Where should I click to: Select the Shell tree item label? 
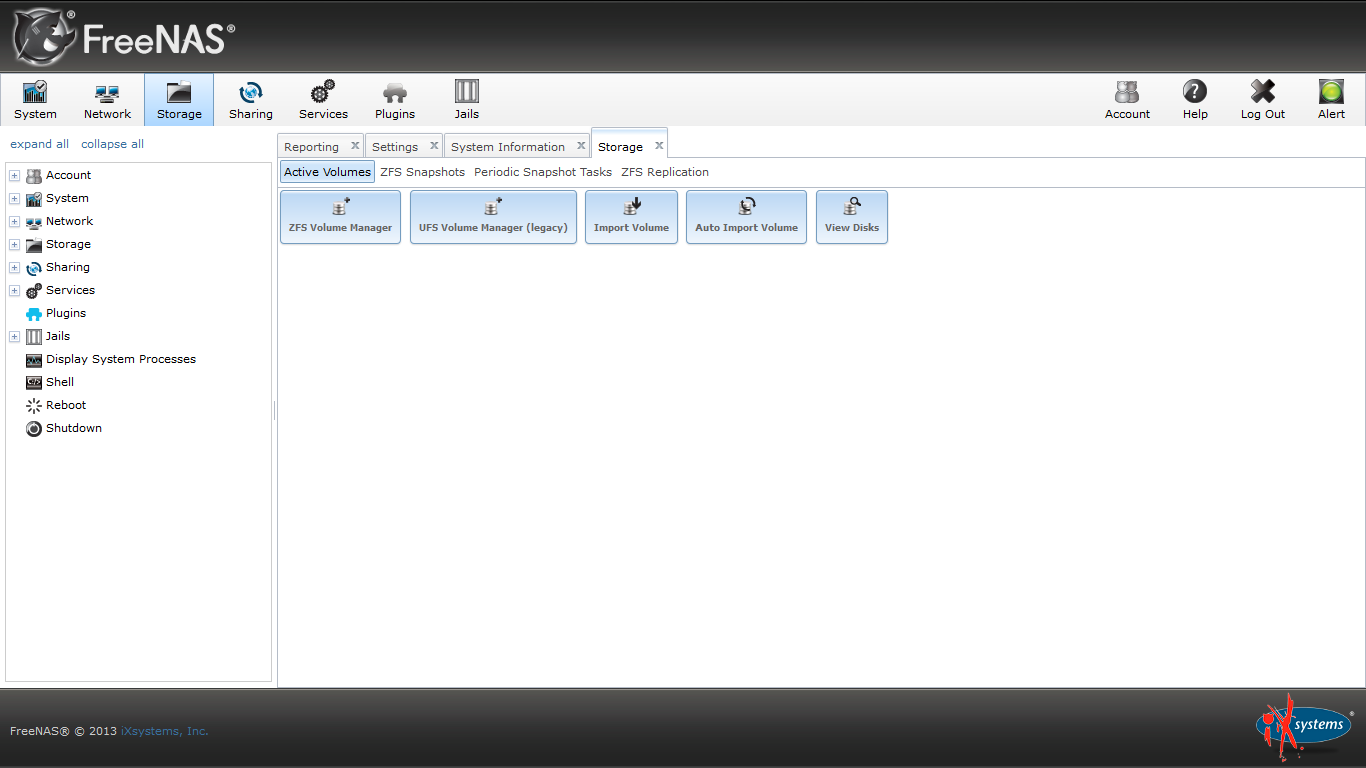pos(60,382)
